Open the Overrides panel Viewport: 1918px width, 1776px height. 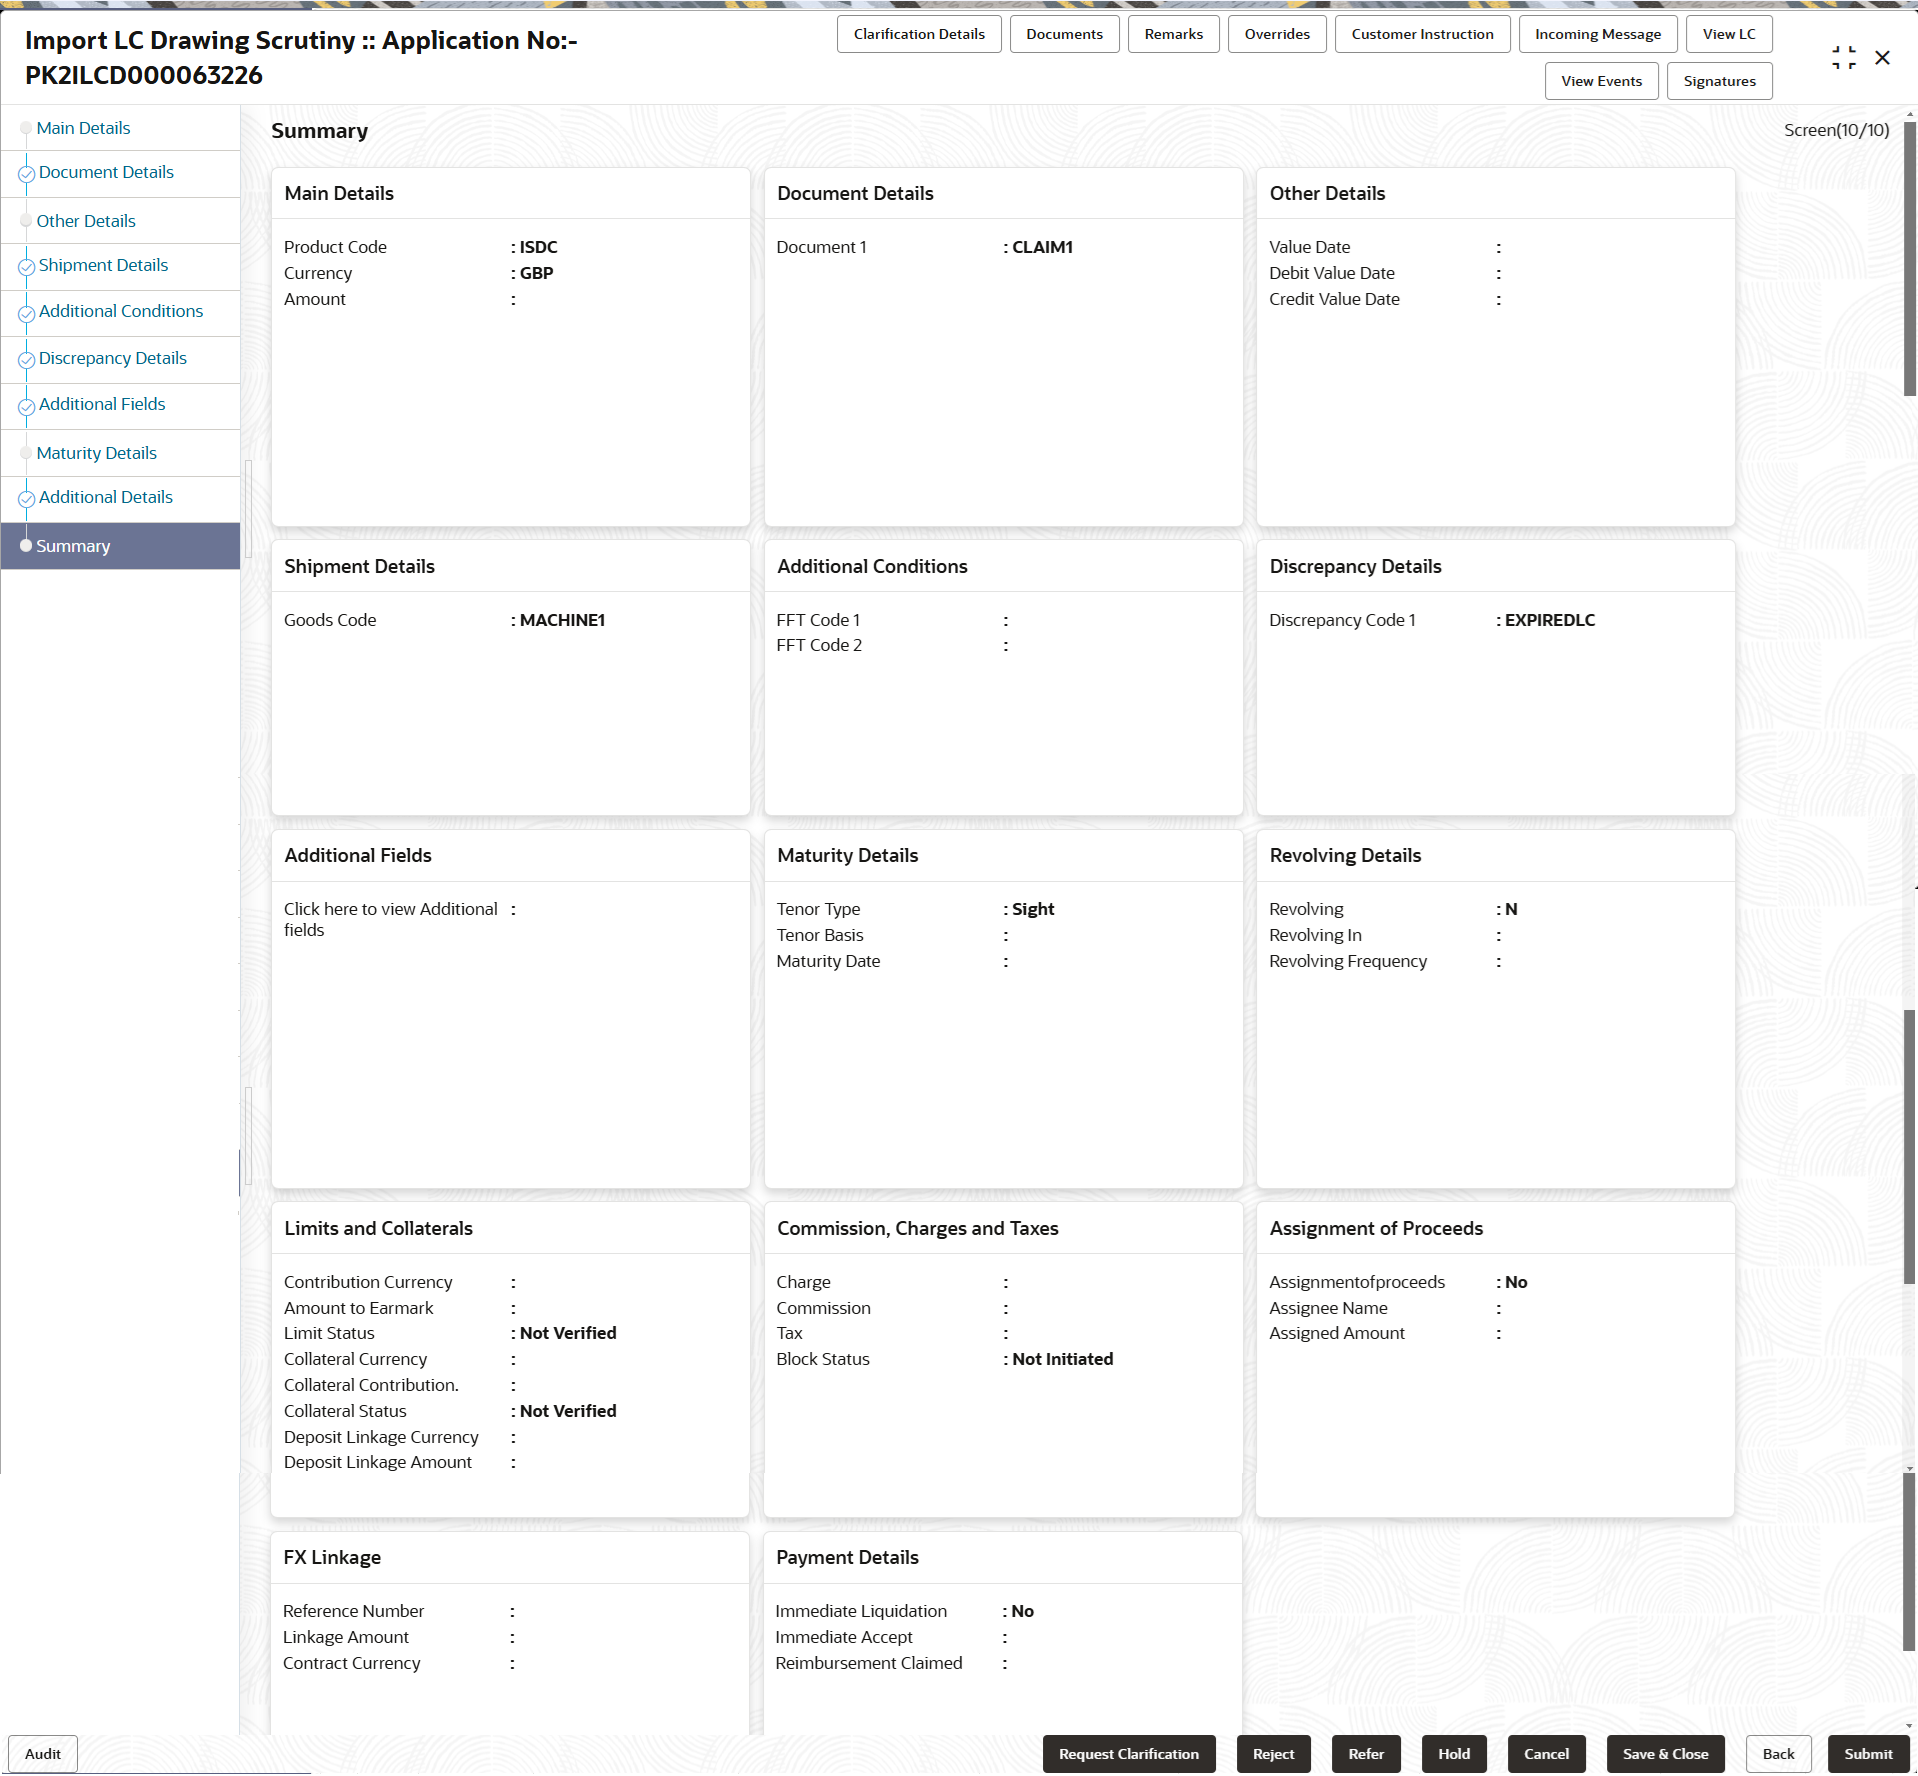(1275, 33)
